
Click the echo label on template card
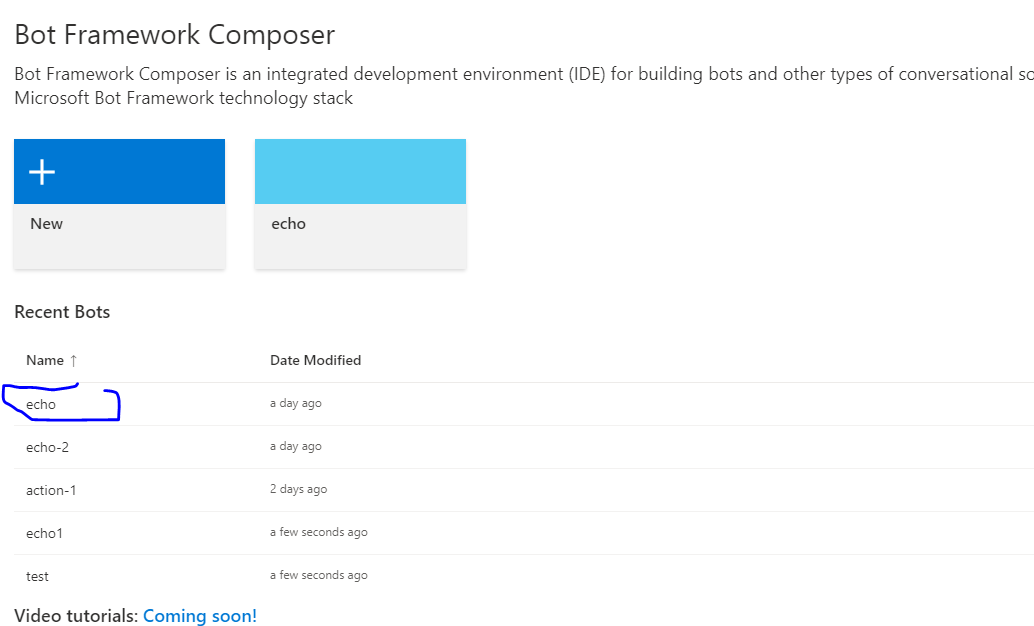pos(288,224)
